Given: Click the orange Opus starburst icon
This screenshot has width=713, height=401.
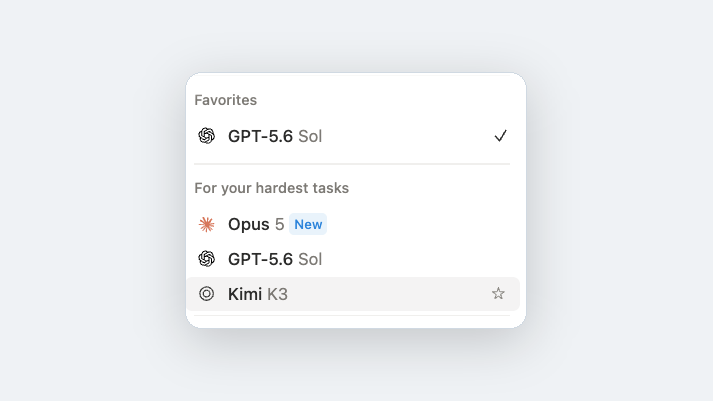Looking at the screenshot, I should pos(206,224).
